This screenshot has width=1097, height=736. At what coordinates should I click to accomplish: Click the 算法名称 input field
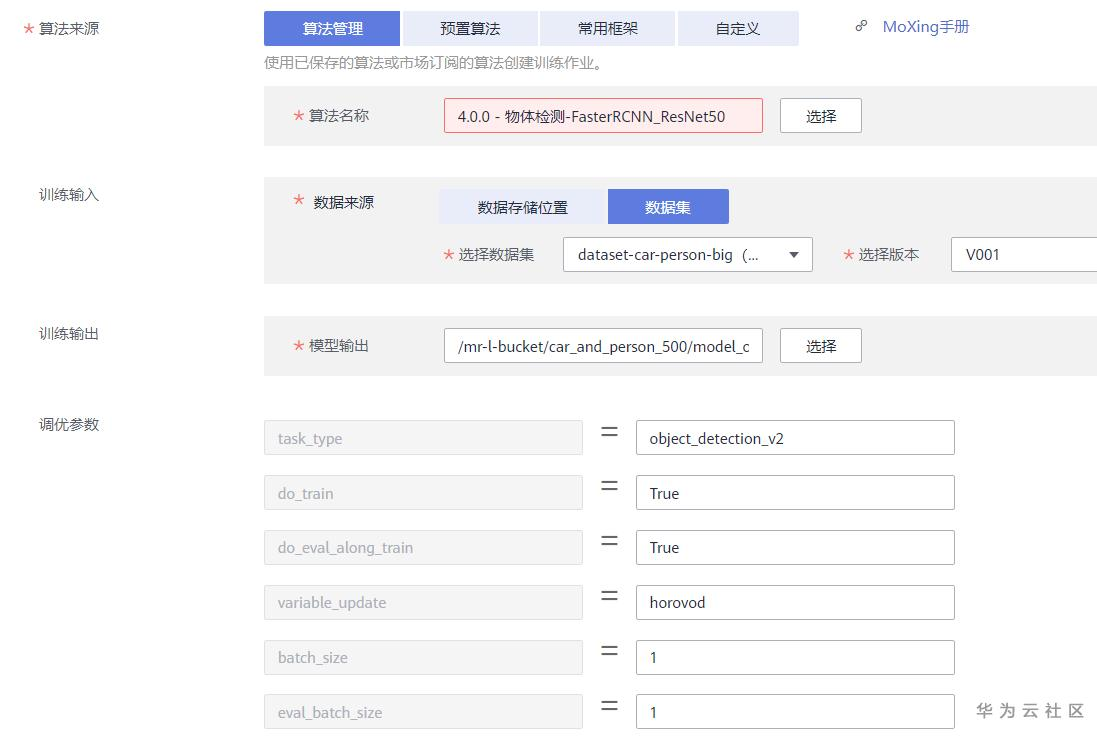click(x=603, y=116)
